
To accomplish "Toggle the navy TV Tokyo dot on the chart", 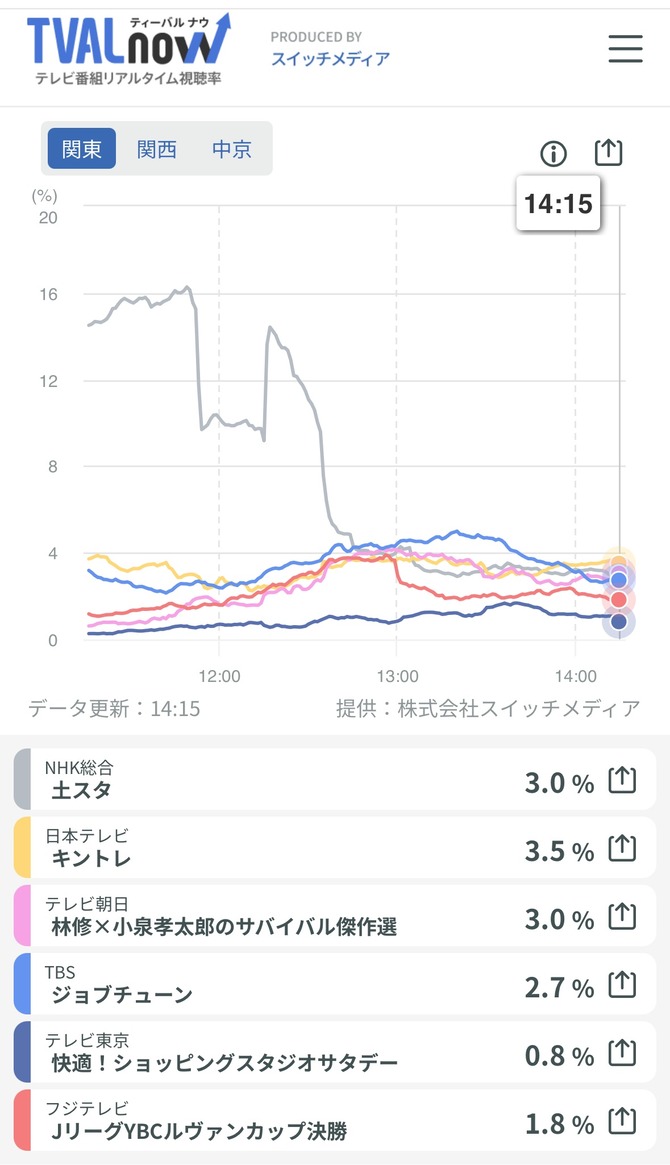I will pos(619,621).
